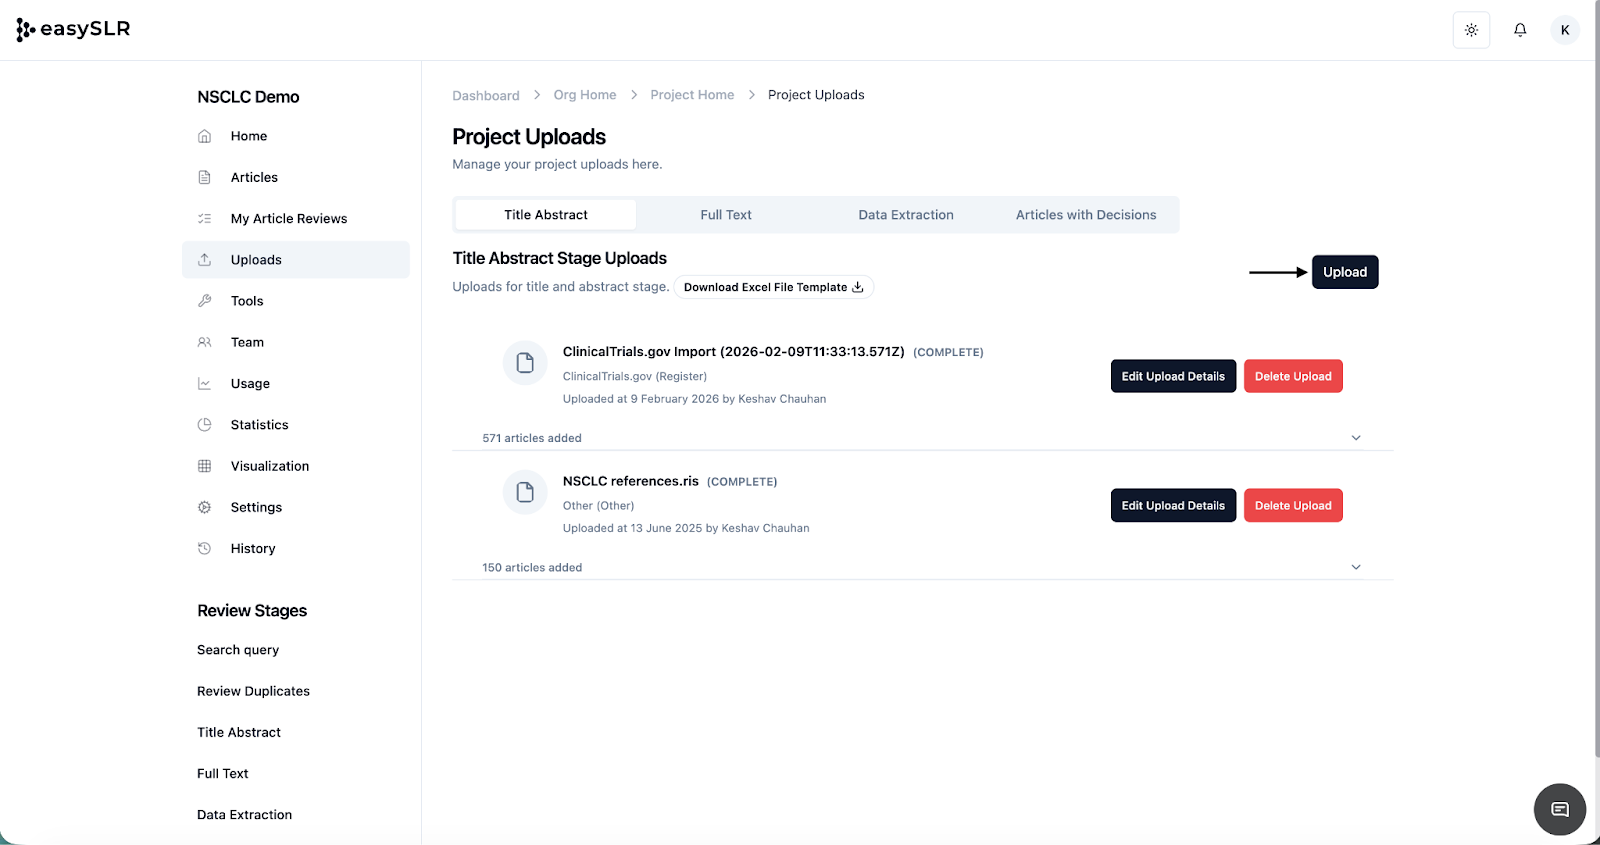Go to Project Home in breadcrumb
Image resolution: width=1600 pixels, height=845 pixels.
point(692,95)
